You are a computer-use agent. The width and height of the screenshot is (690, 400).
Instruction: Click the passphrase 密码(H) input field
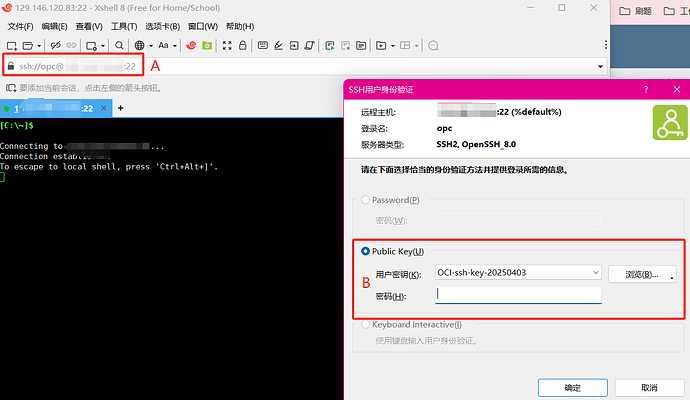pyautogui.click(x=518, y=295)
